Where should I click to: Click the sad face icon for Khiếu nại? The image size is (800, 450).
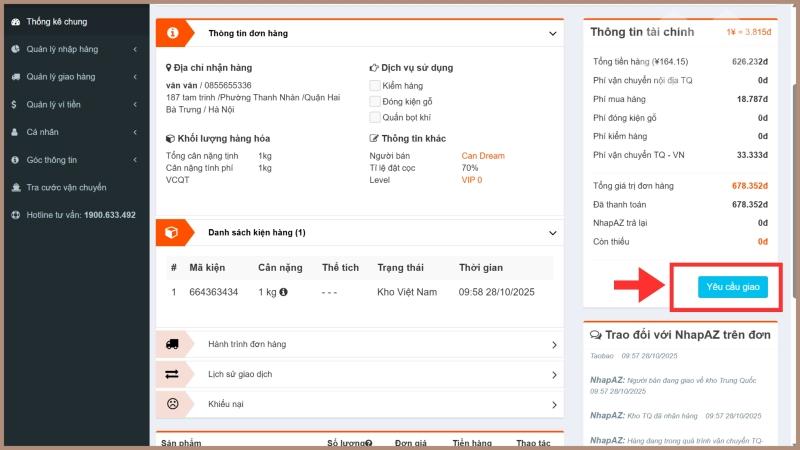click(172, 404)
